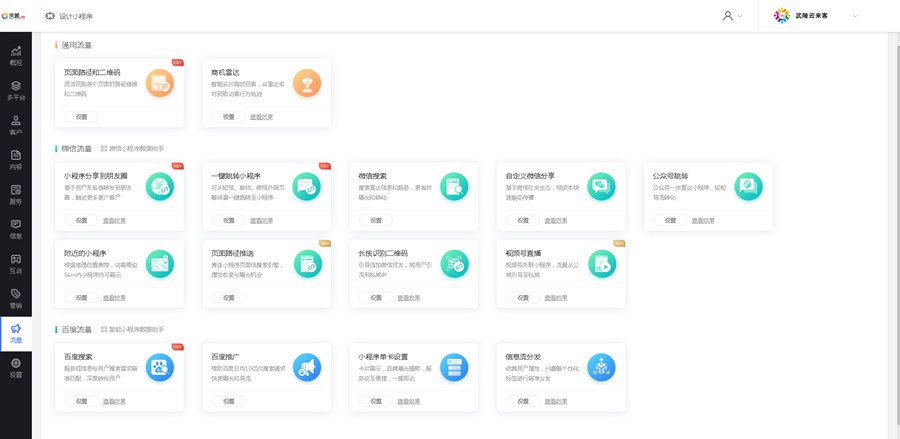
Task: Click the 商机雷达 radar icon
Action: pyautogui.click(x=307, y=83)
